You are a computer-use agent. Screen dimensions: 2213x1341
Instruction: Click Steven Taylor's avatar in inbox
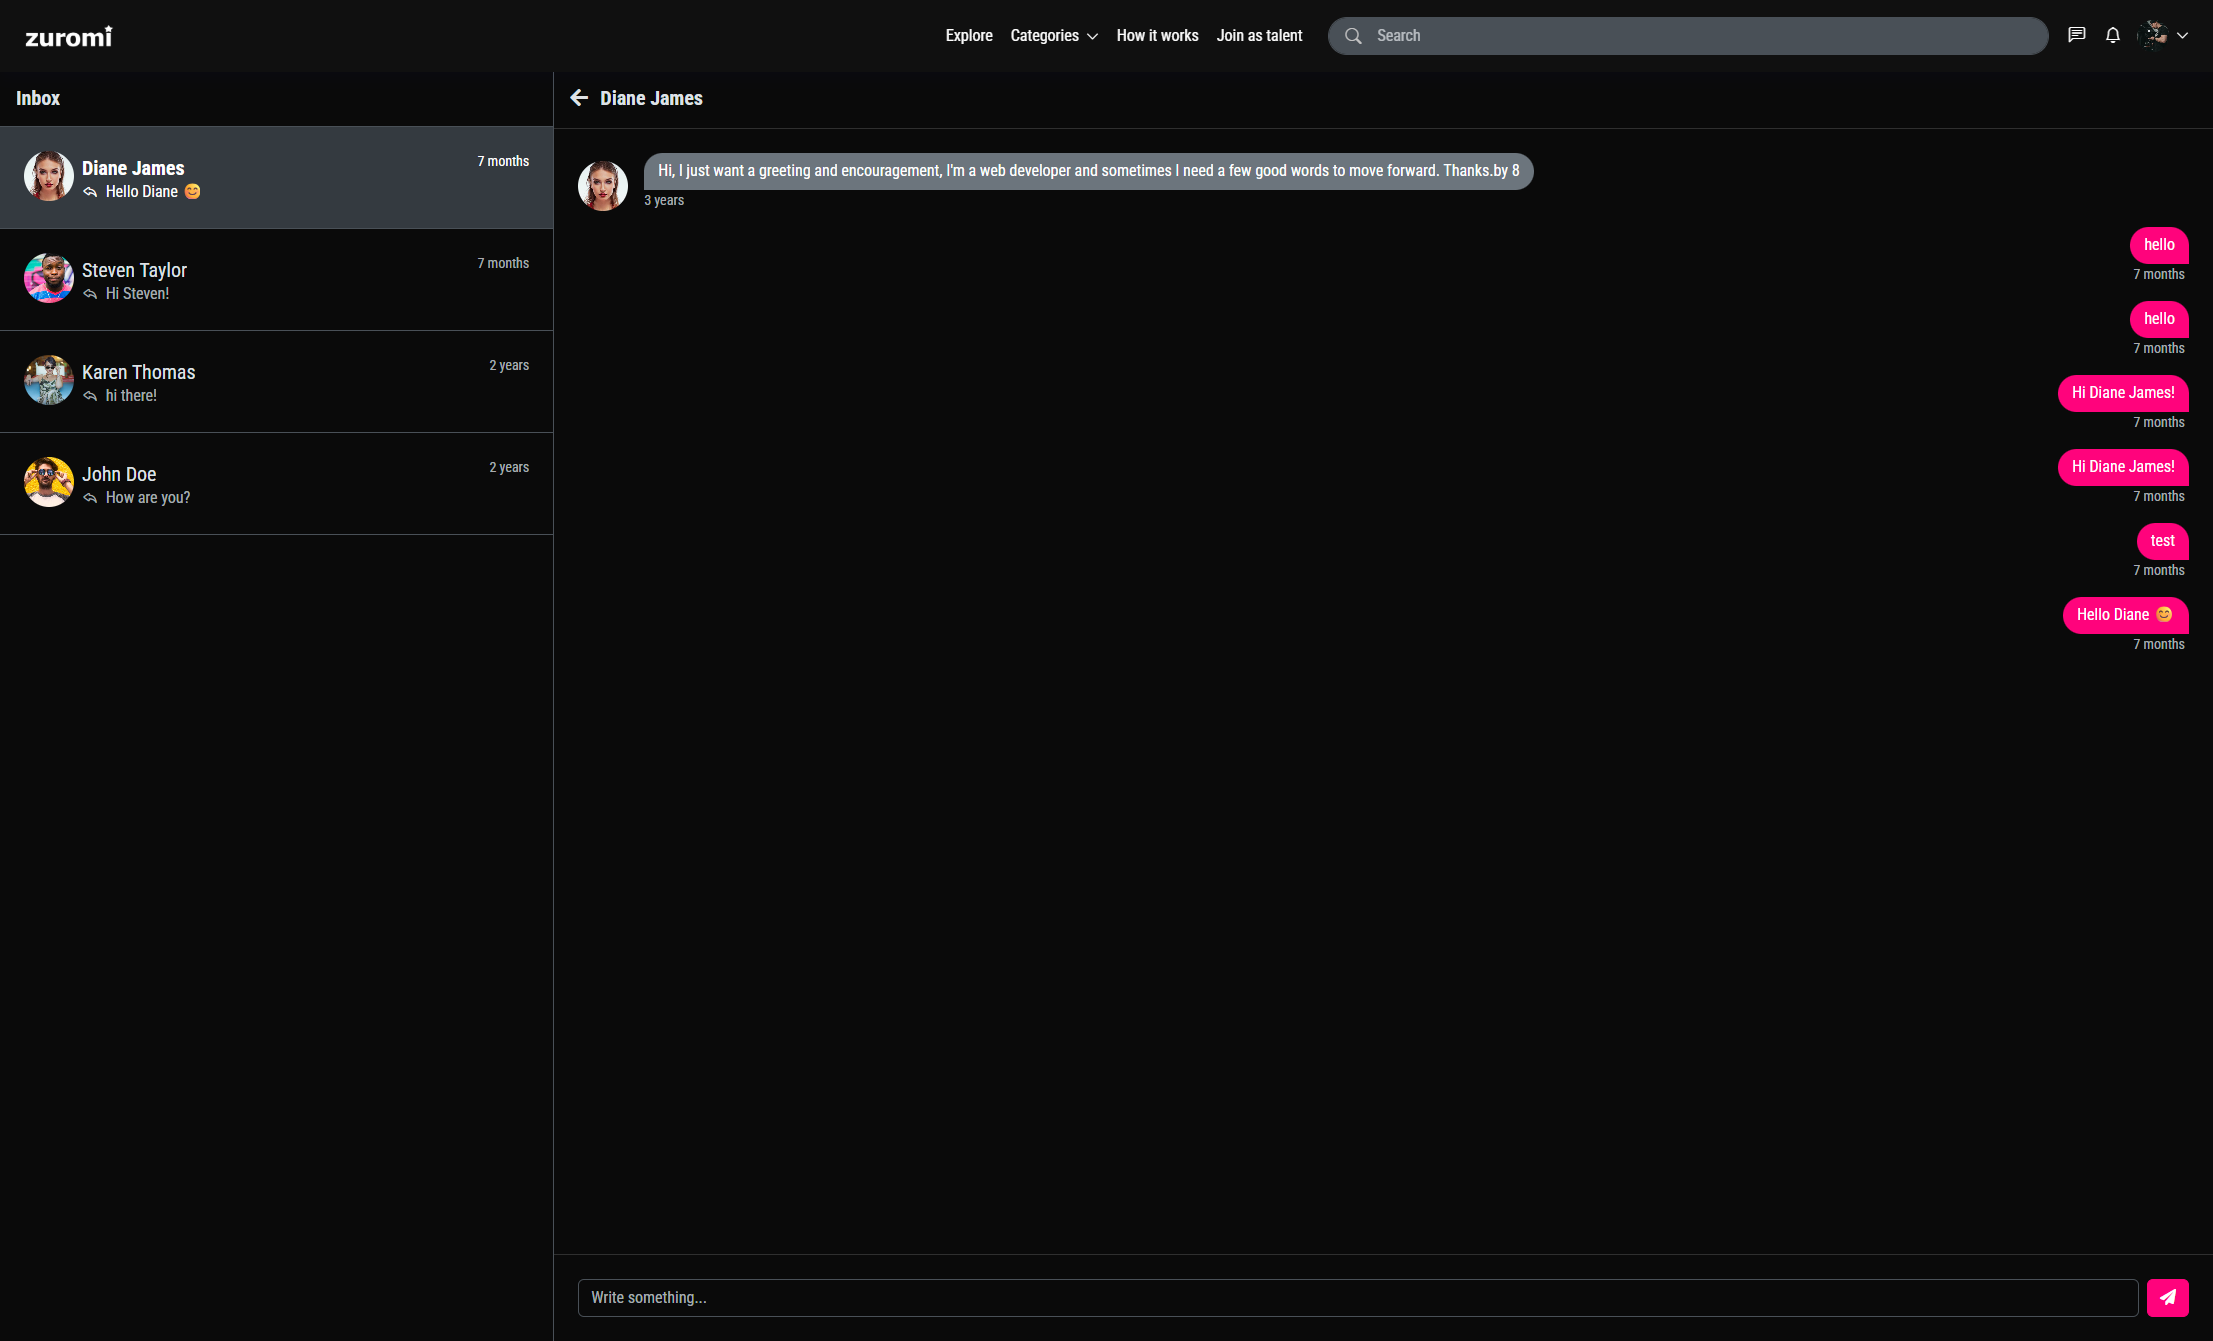click(x=49, y=278)
